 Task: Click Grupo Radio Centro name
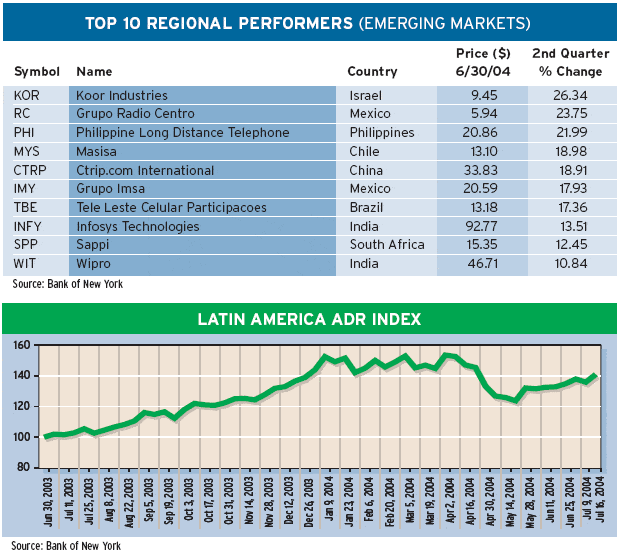[x=135, y=113]
